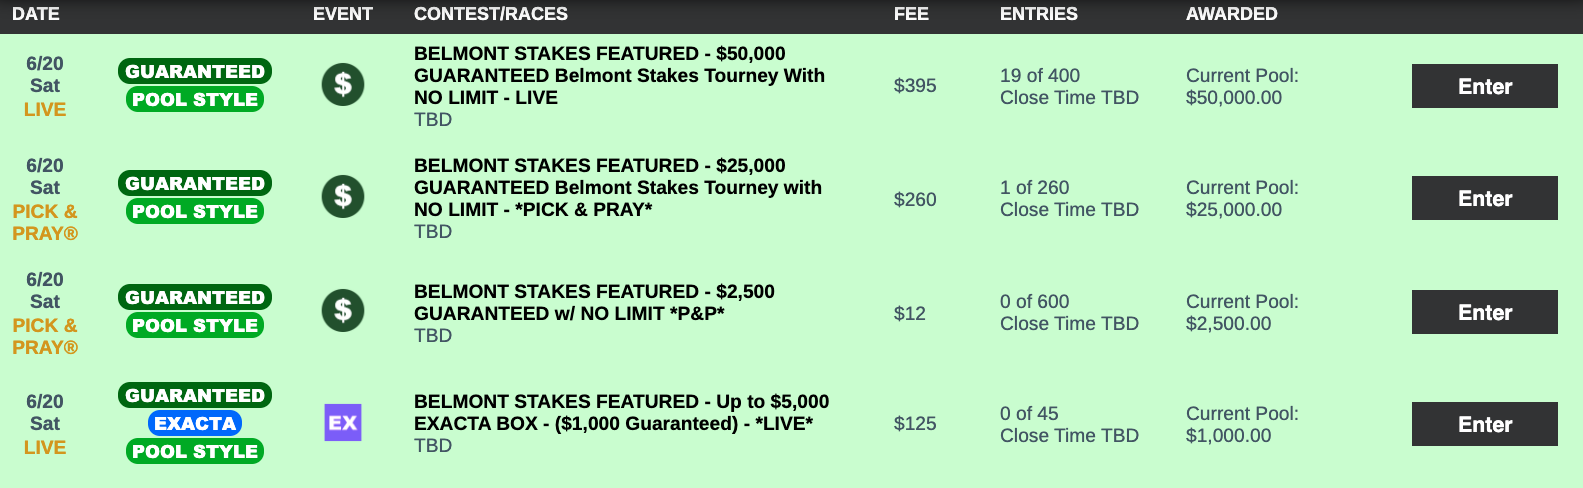Click GUARANTEED badge in $25,000 row
1583x488 pixels.
pos(195,183)
